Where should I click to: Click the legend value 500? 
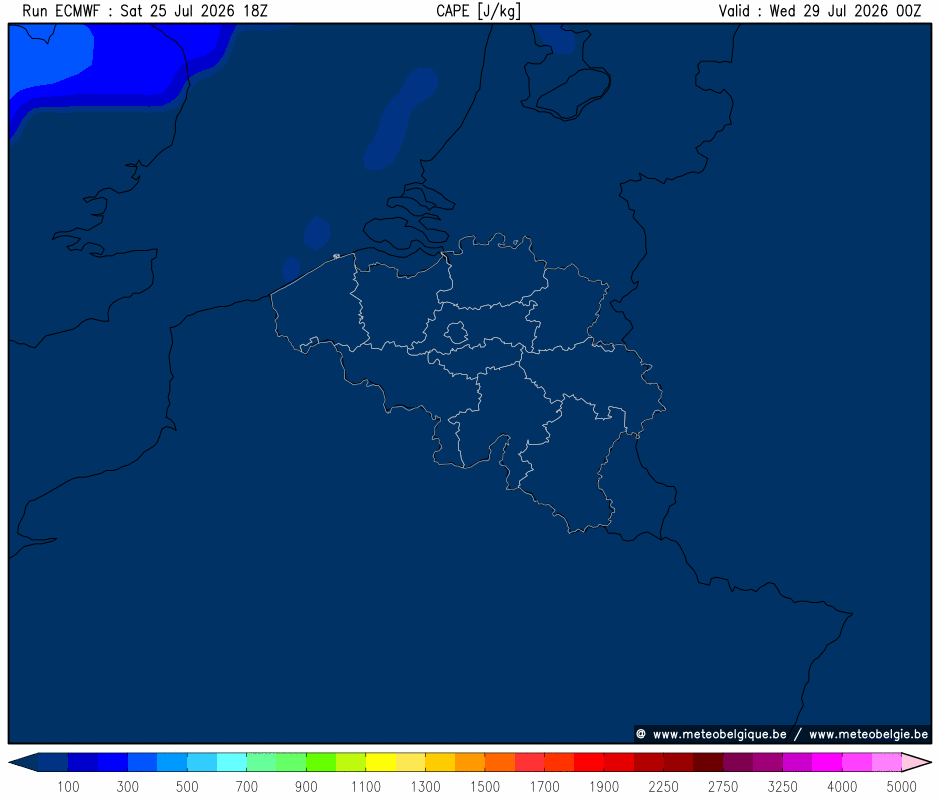[187, 786]
